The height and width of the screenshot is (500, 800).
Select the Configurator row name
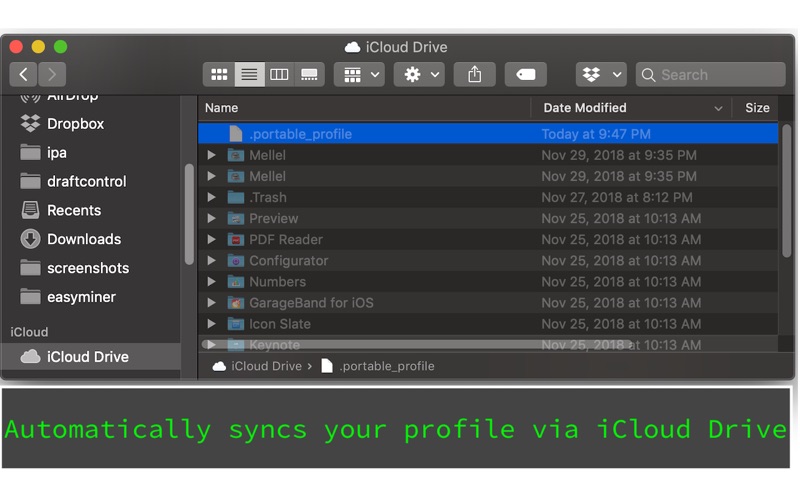point(288,260)
